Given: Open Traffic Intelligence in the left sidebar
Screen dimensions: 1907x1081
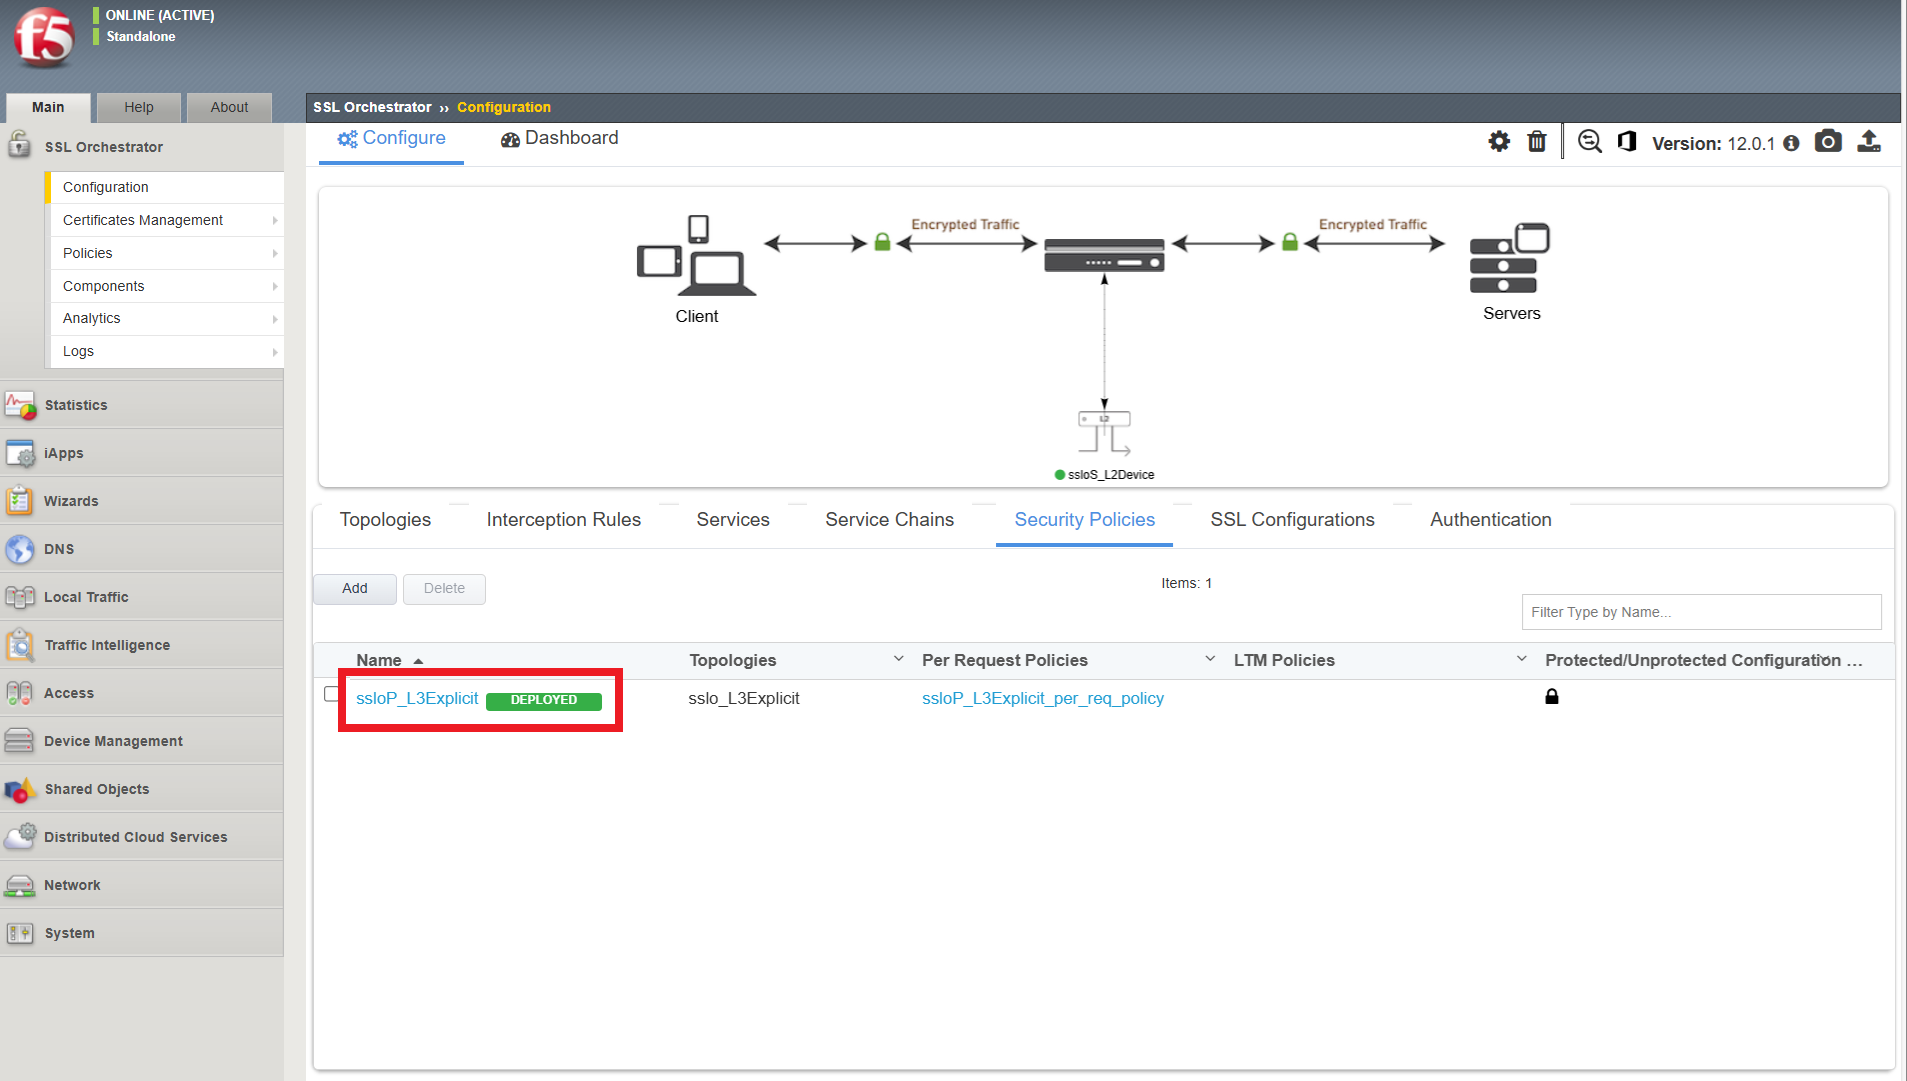Looking at the screenshot, I should (142, 645).
